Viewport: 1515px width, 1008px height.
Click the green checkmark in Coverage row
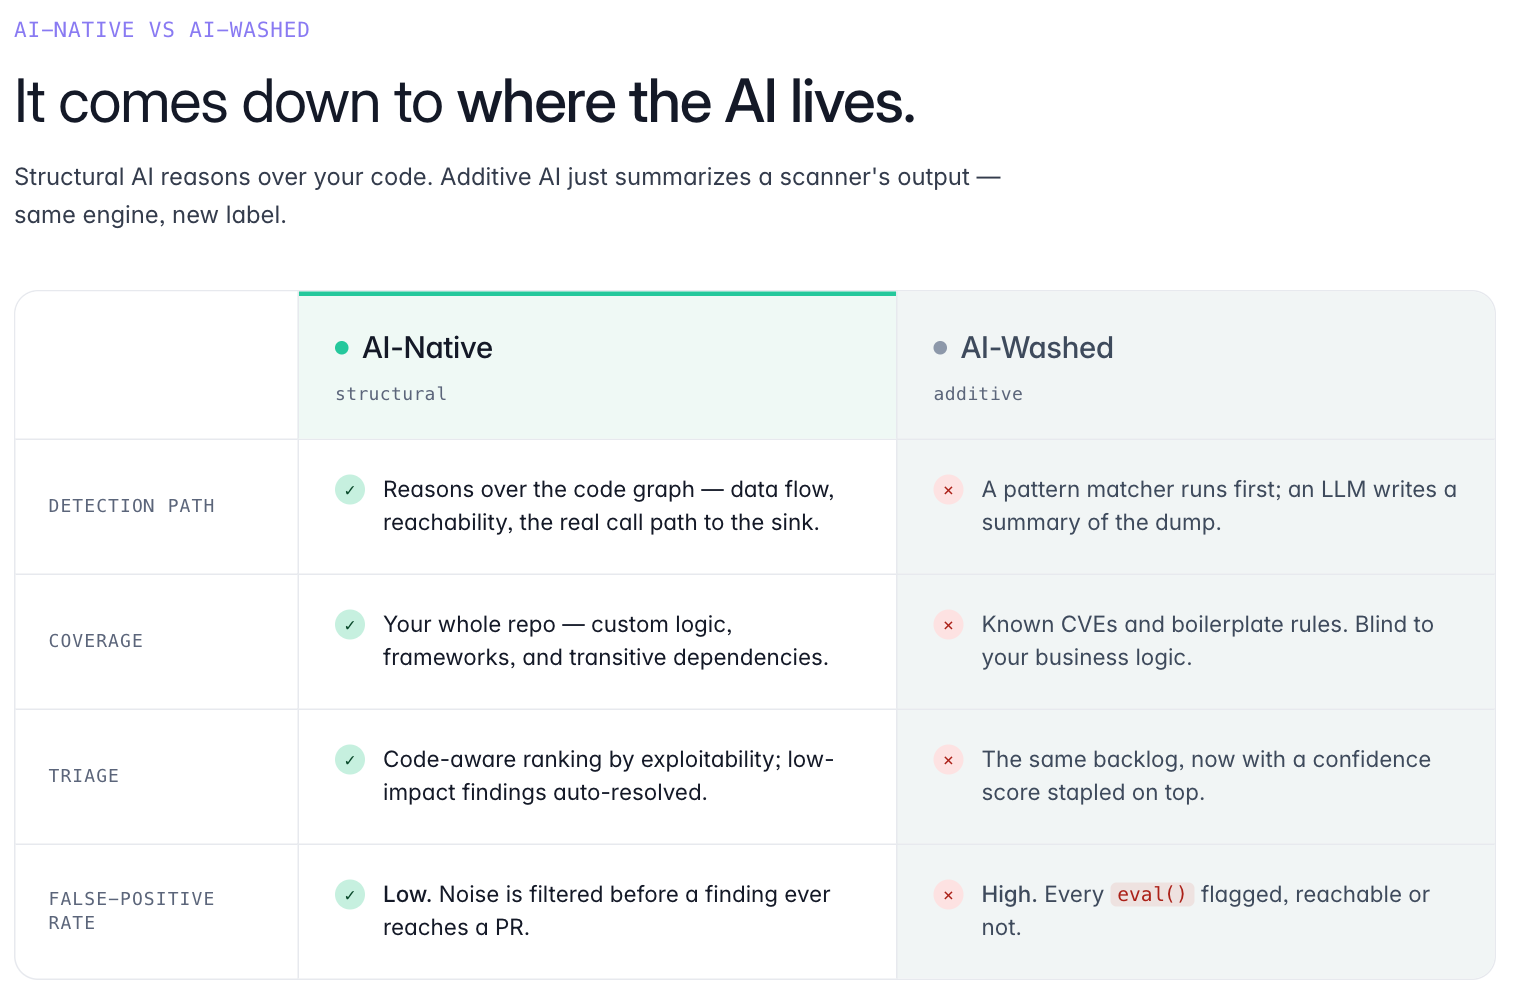tap(350, 625)
